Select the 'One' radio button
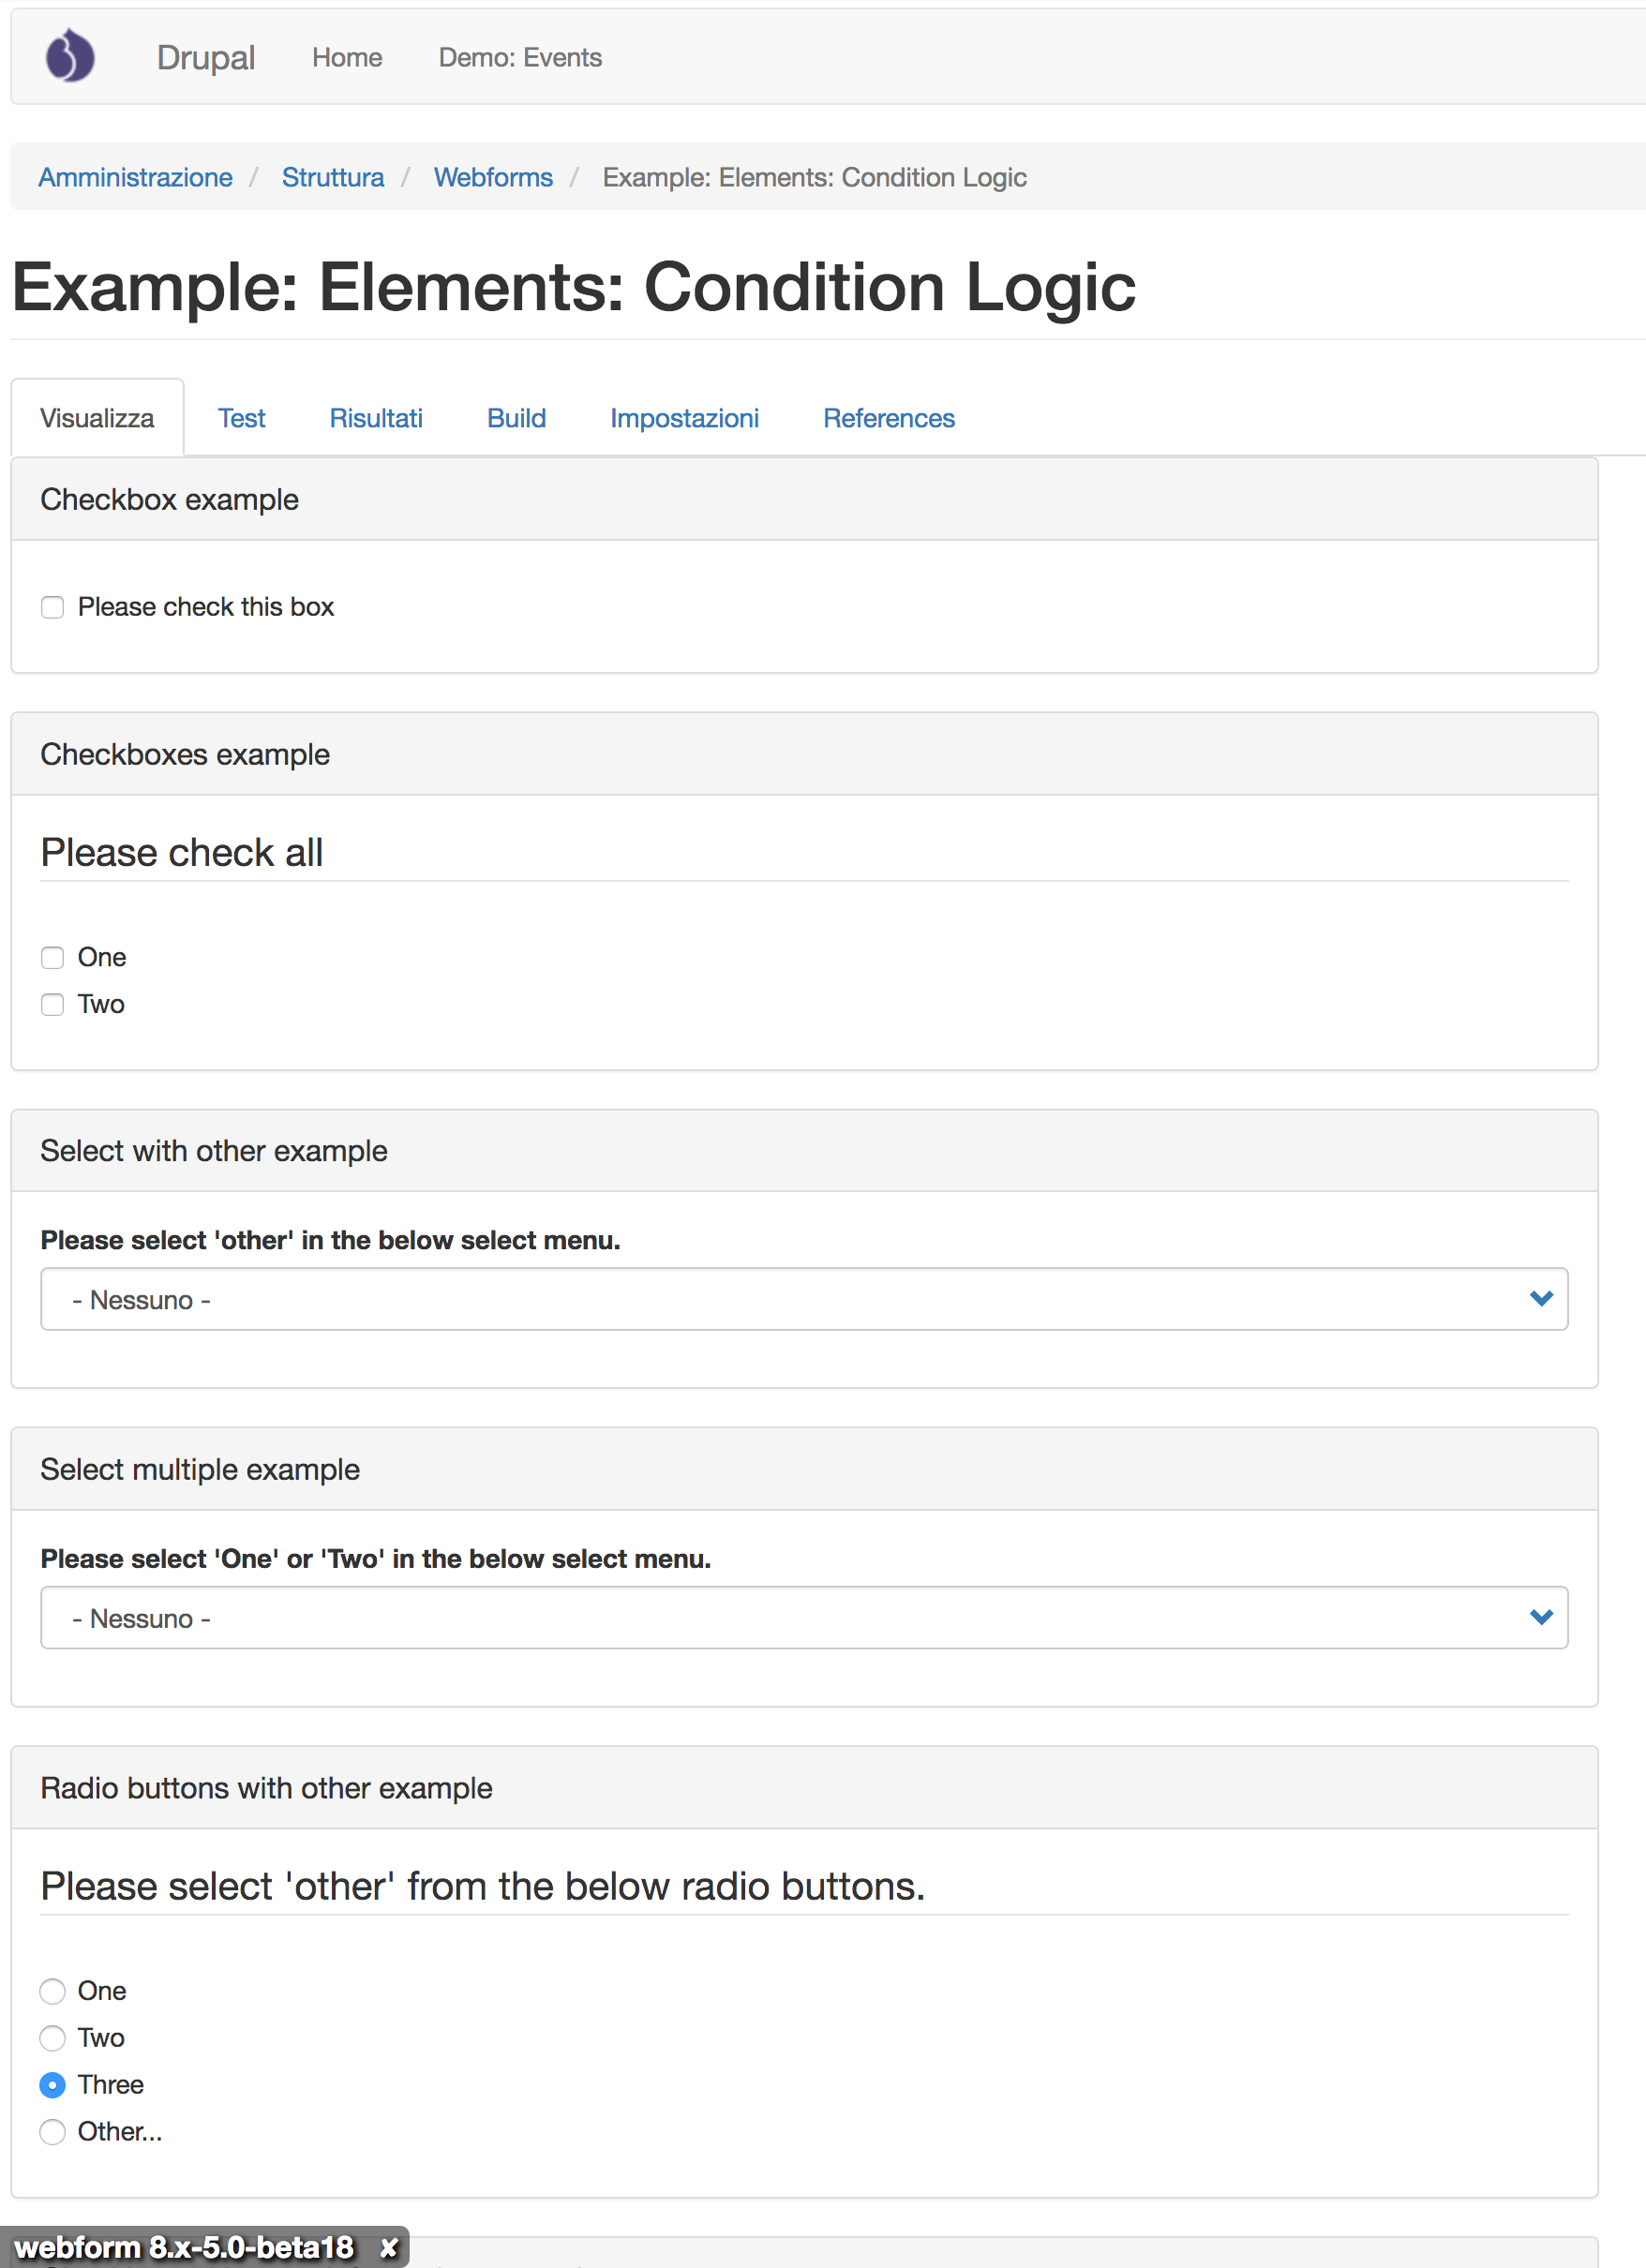The width and height of the screenshot is (1646, 2268). point(52,1991)
